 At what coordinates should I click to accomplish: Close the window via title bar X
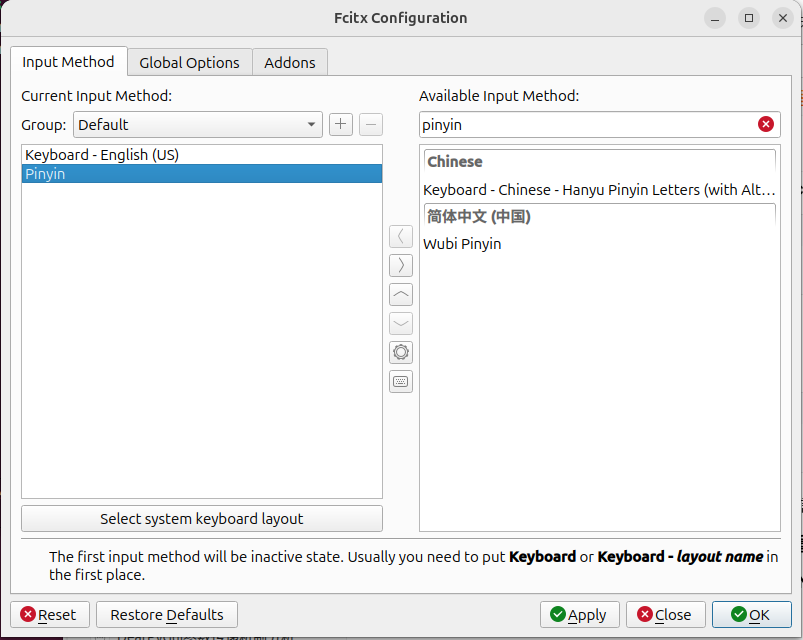783,18
